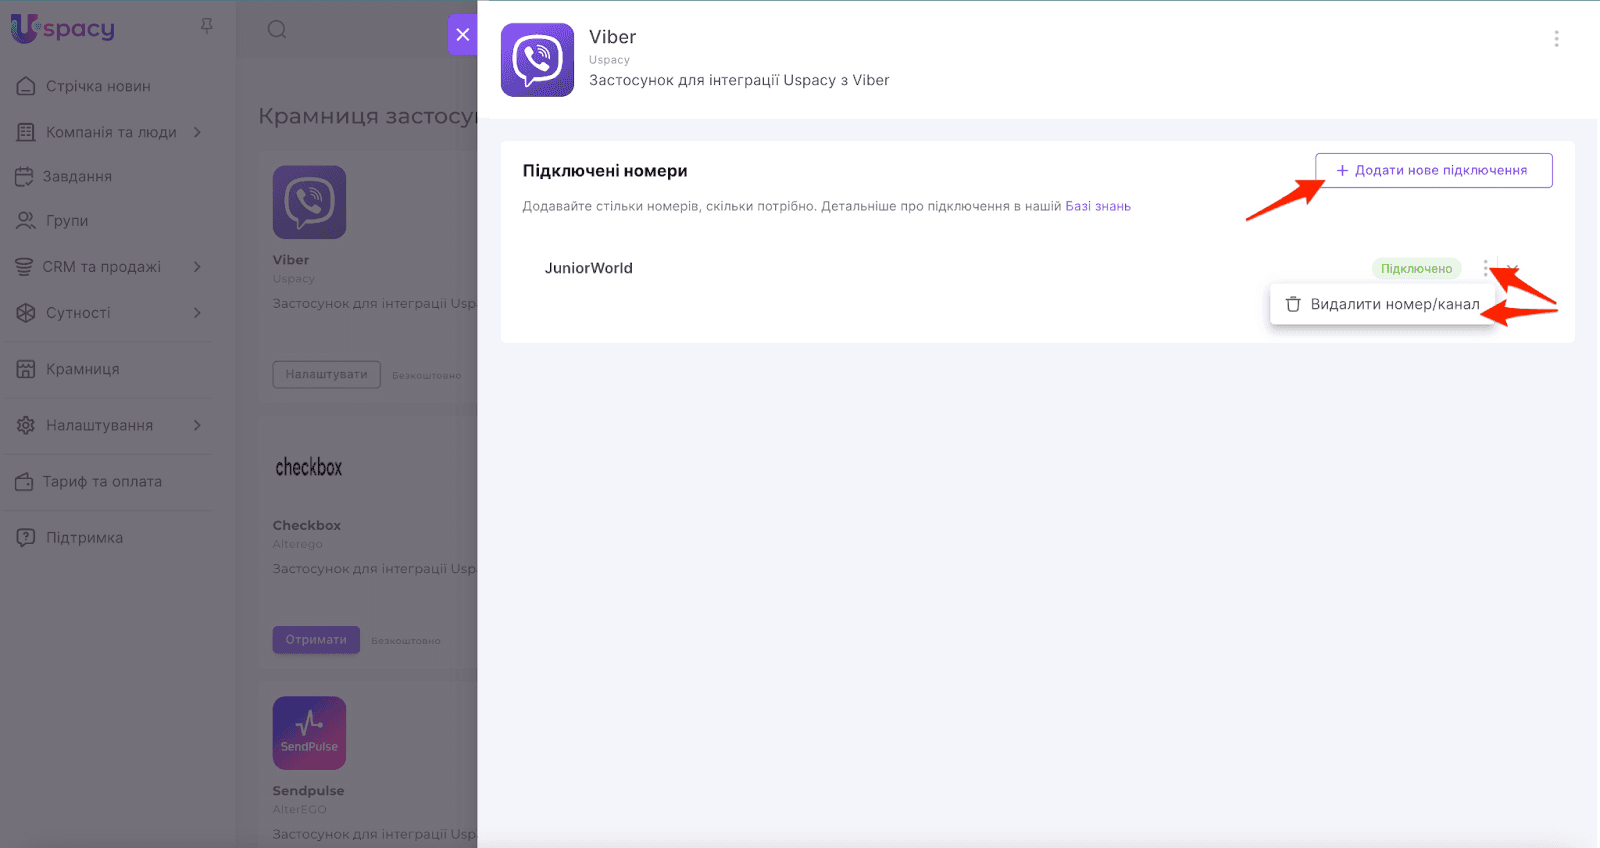Expand Налаштування chevron
Image resolution: width=1600 pixels, height=848 pixels.
pyautogui.click(x=197, y=425)
